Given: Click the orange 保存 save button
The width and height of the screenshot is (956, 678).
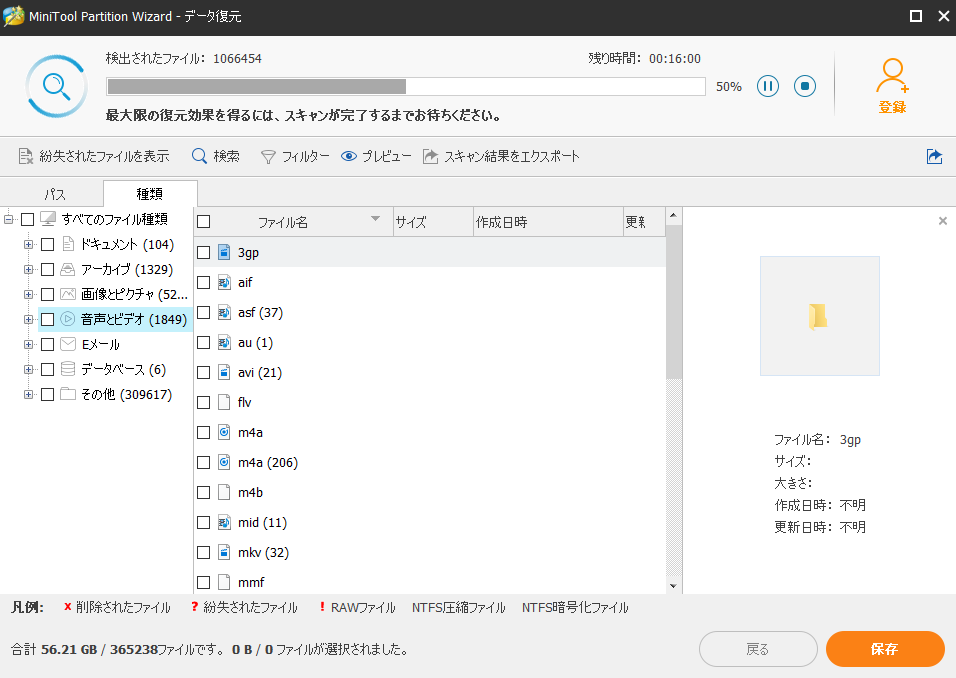Looking at the screenshot, I should pyautogui.click(x=885, y=649).
